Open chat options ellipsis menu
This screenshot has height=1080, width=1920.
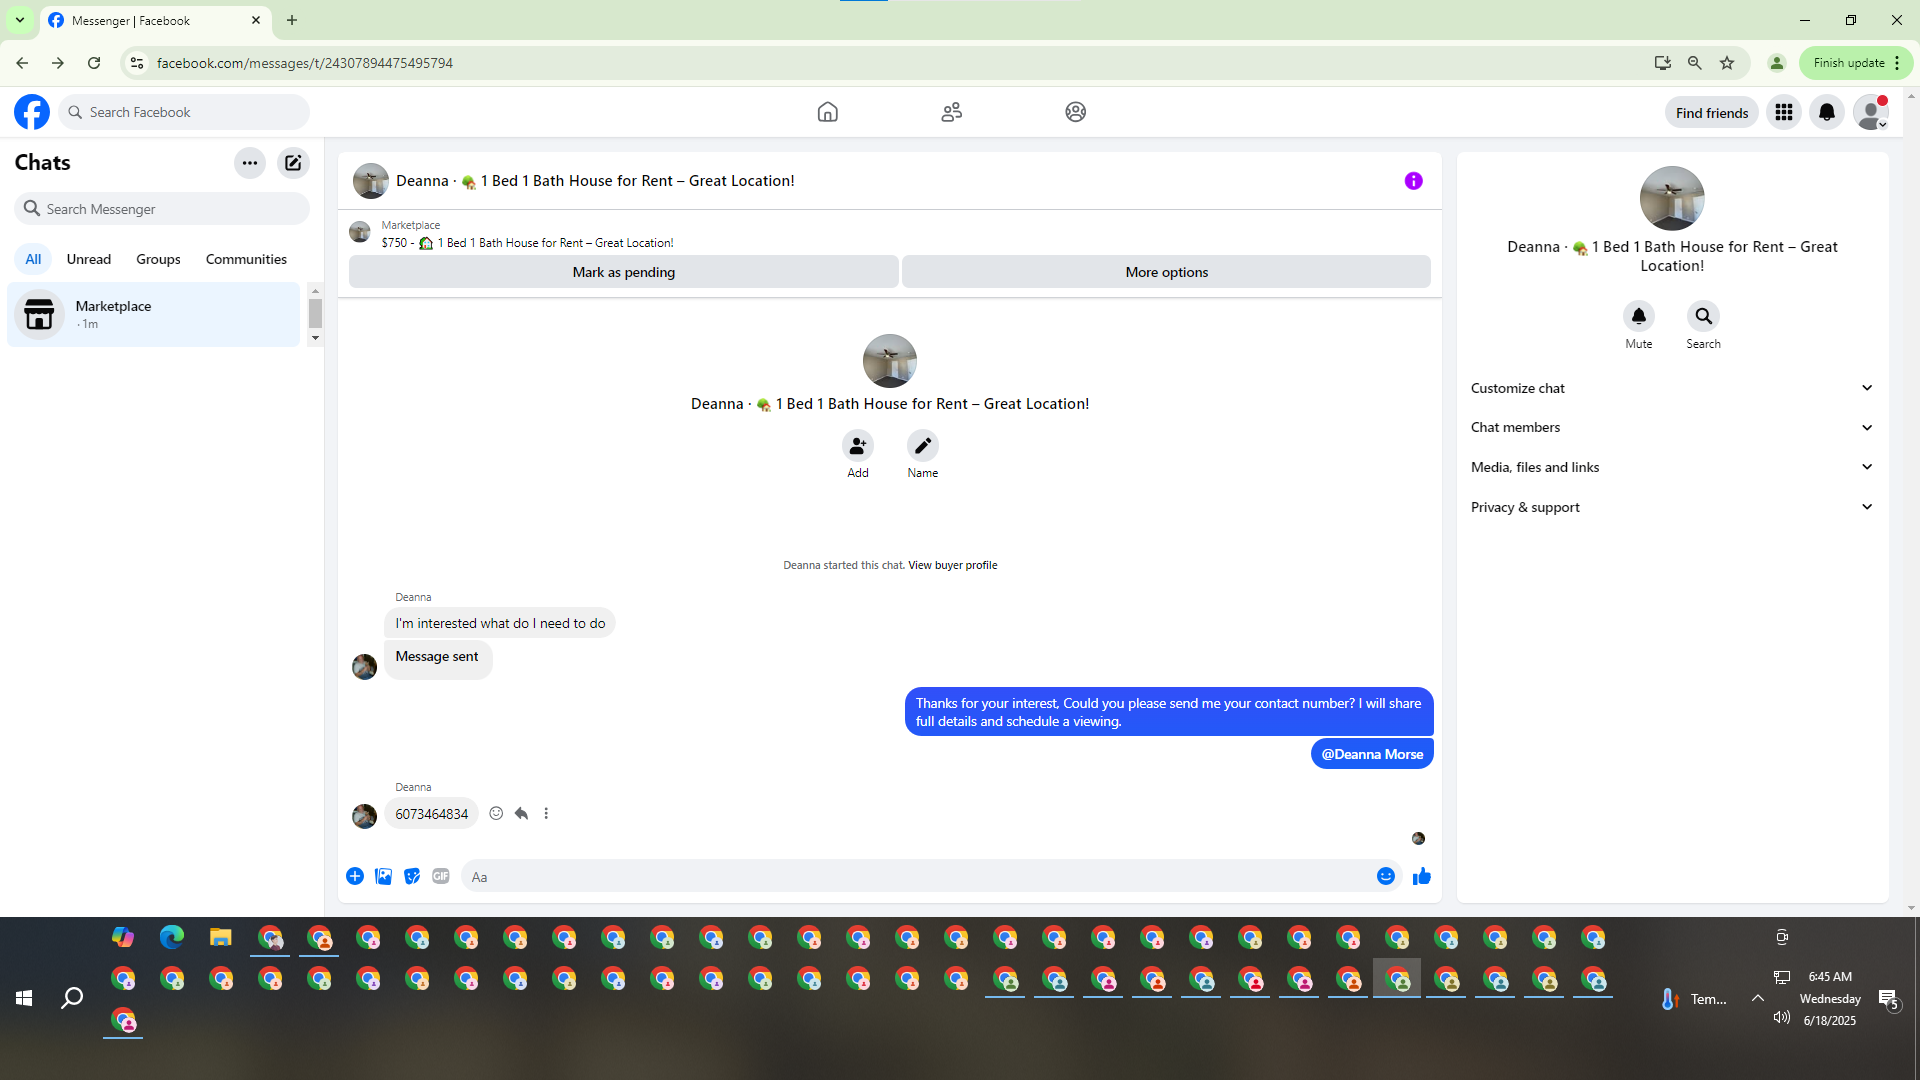click(x=250, y=163)
